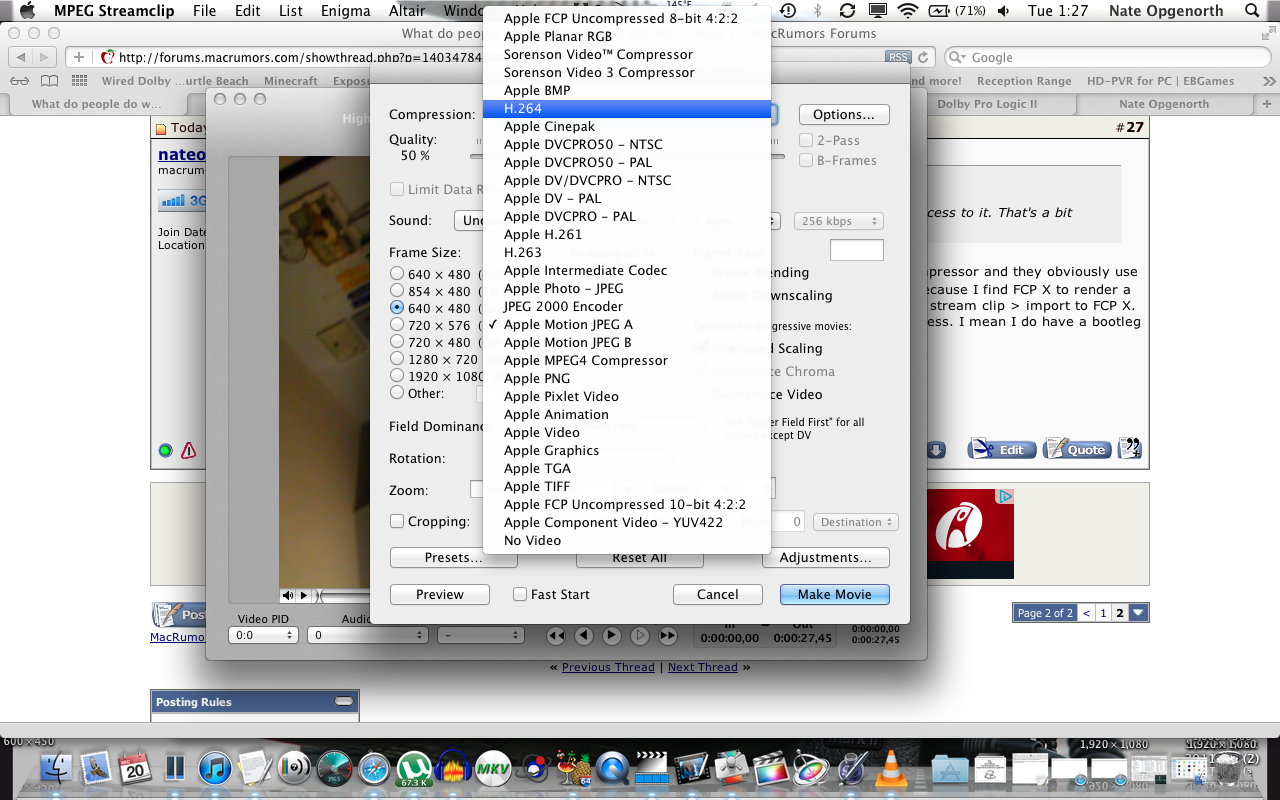Enable the Cropping checkbox

397,521
